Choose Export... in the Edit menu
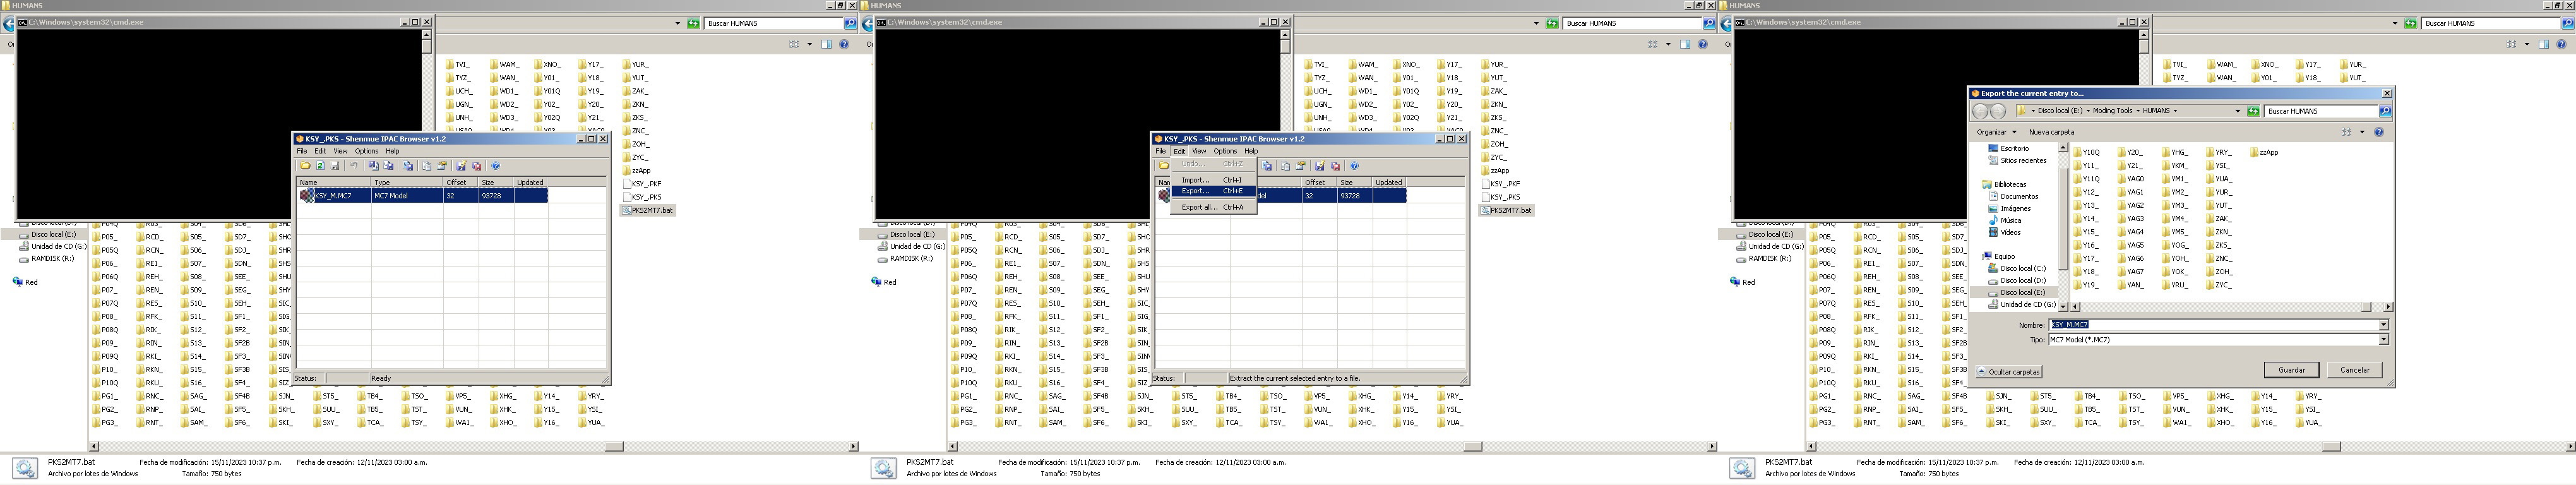Image resolution: width=2576 pixels, height=485 pixels. pos(1213,191)
